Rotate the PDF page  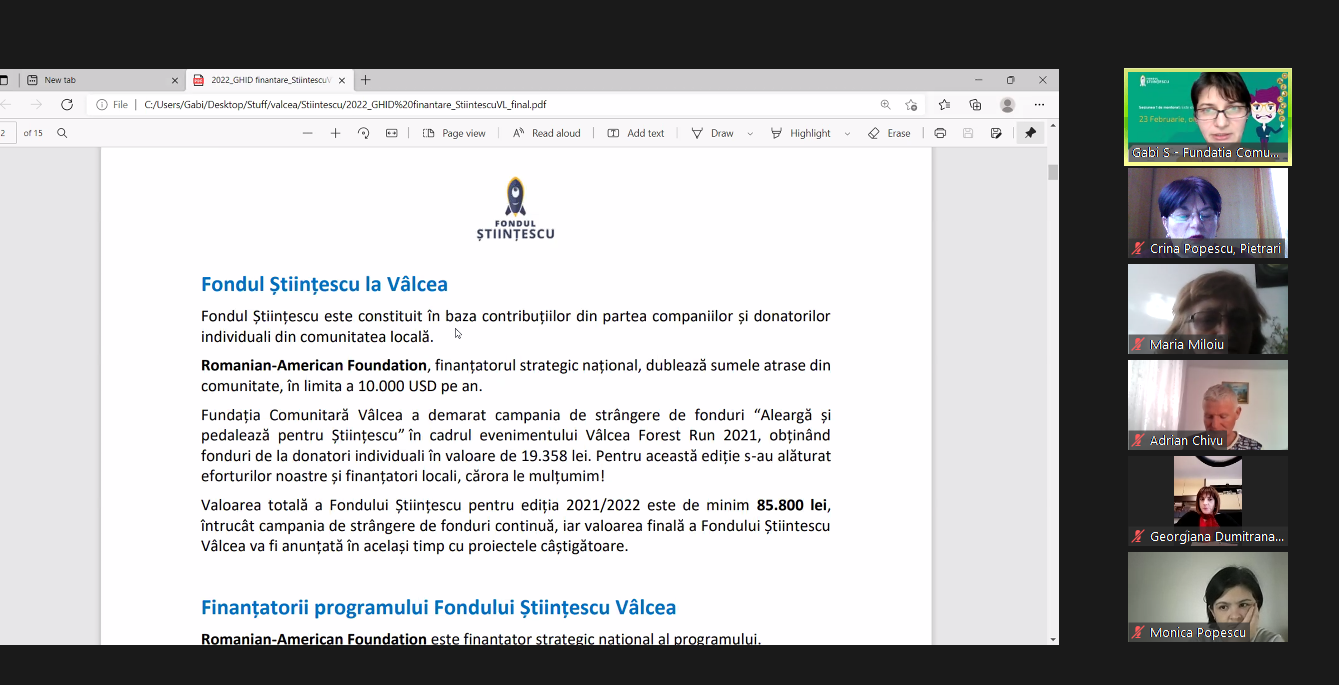coord(363,133)
